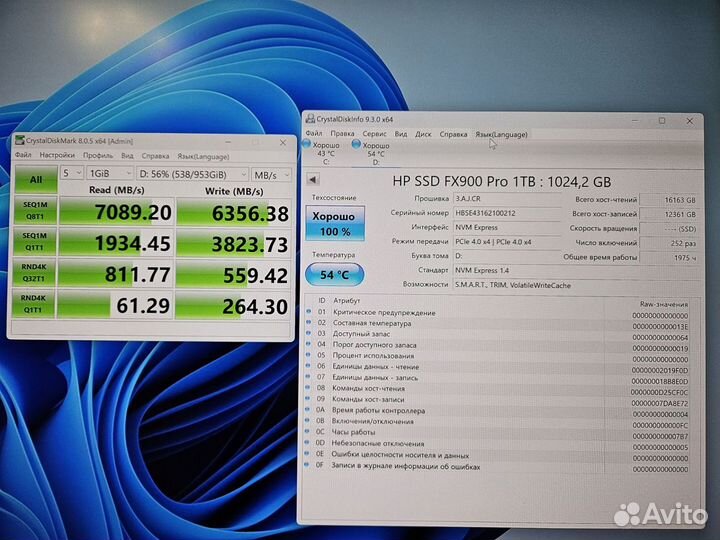Click the SEQ1M Q1T1 write result 3823.73
This screenshot has height=540, width=720.
click(233, 244)
